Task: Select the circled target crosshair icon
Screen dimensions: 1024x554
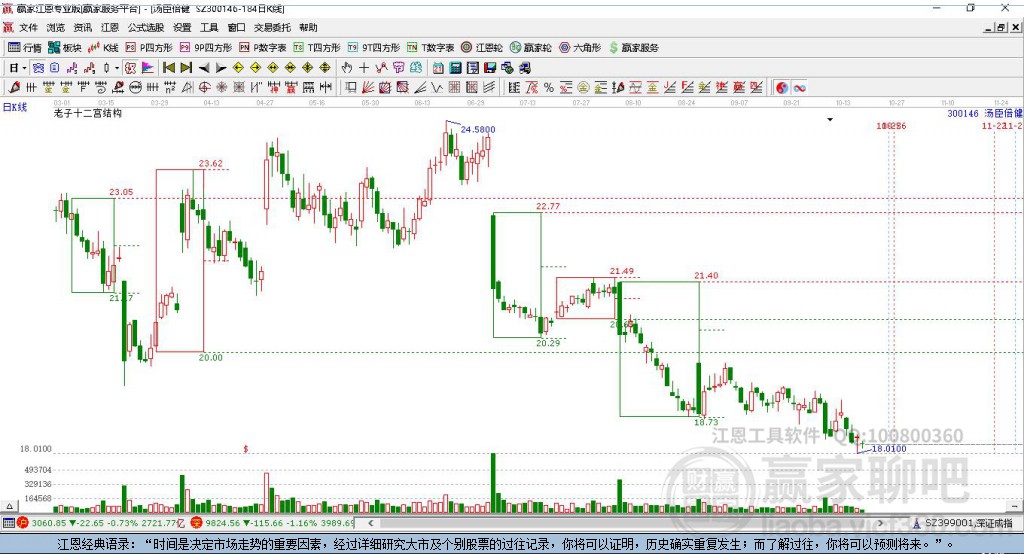Action: coord(204,88)
